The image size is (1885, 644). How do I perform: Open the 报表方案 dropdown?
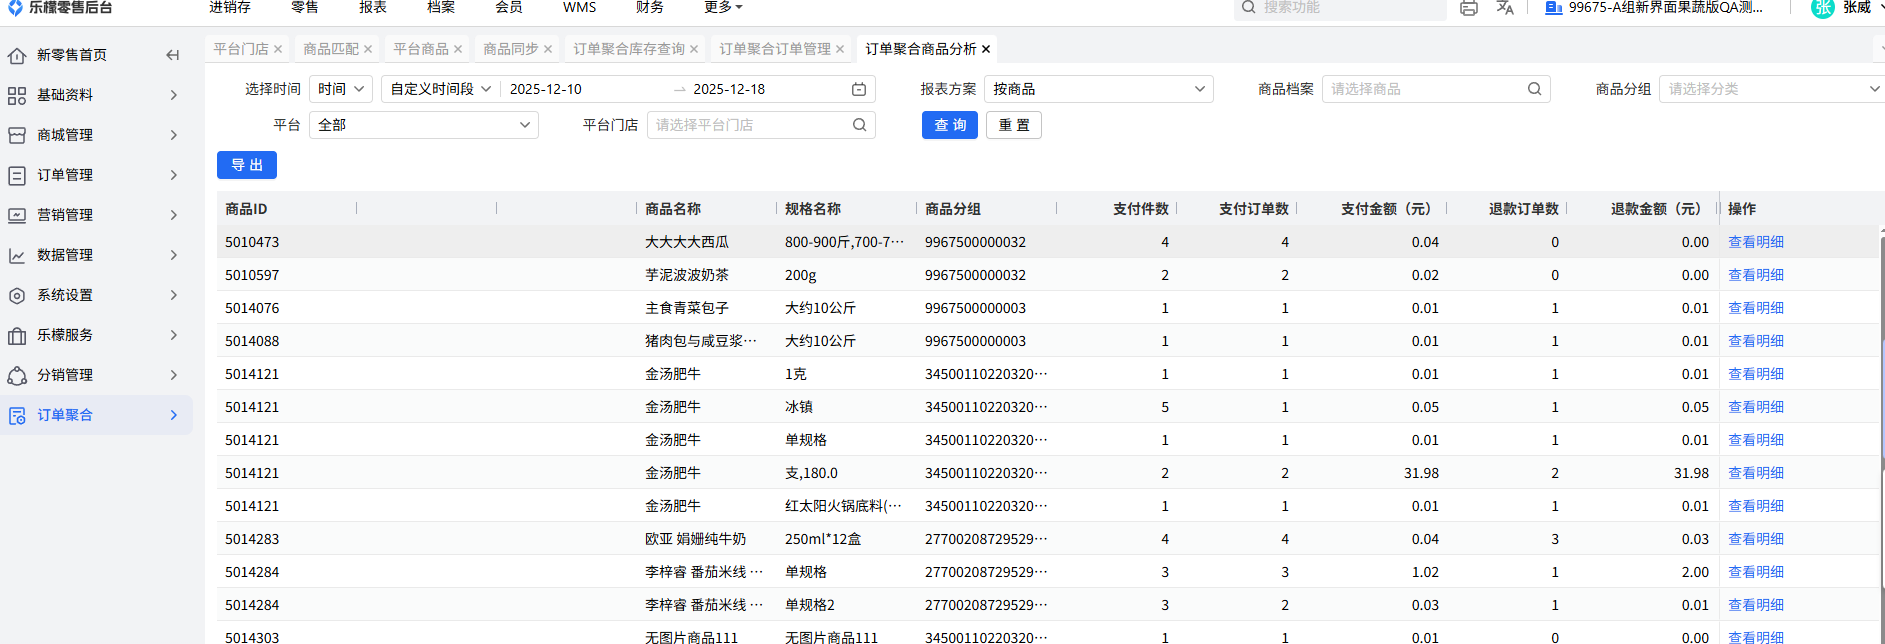tap(1098, 89)
